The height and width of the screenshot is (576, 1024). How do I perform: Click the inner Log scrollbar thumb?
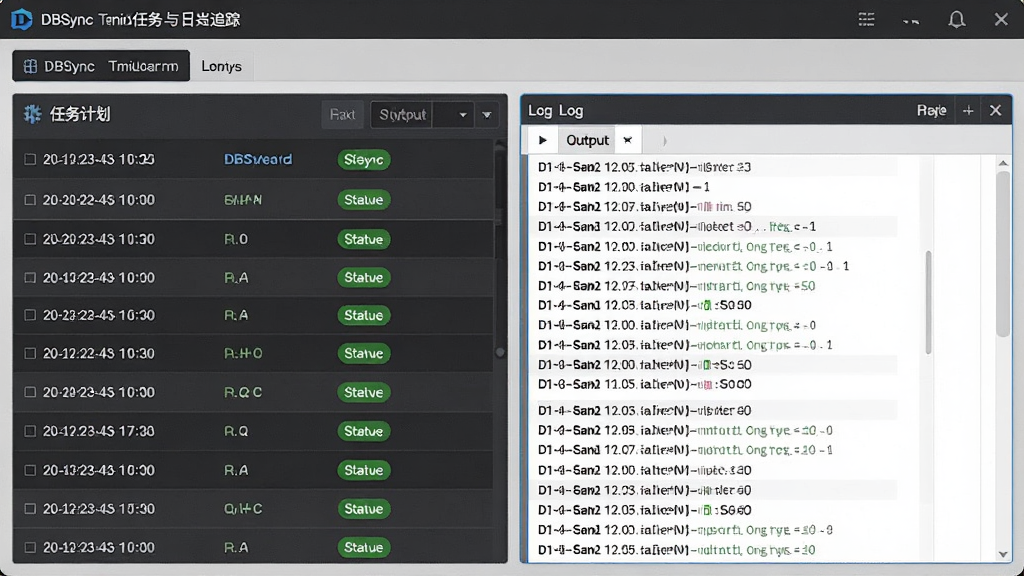pyautogui.click(x=928, y=302)
